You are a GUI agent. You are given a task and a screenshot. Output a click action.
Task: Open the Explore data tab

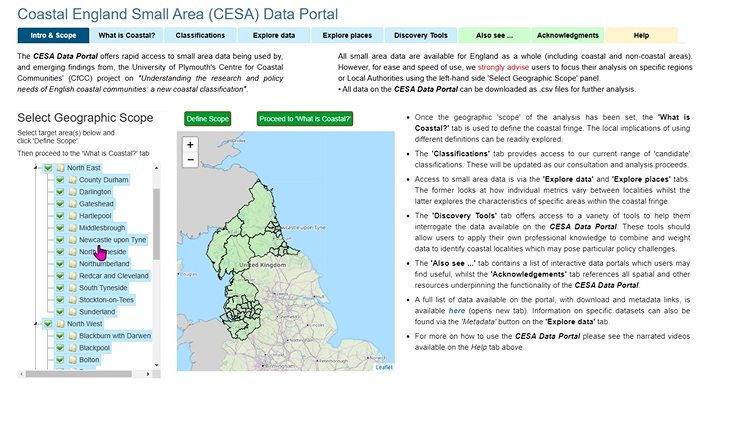coord(274,35)
